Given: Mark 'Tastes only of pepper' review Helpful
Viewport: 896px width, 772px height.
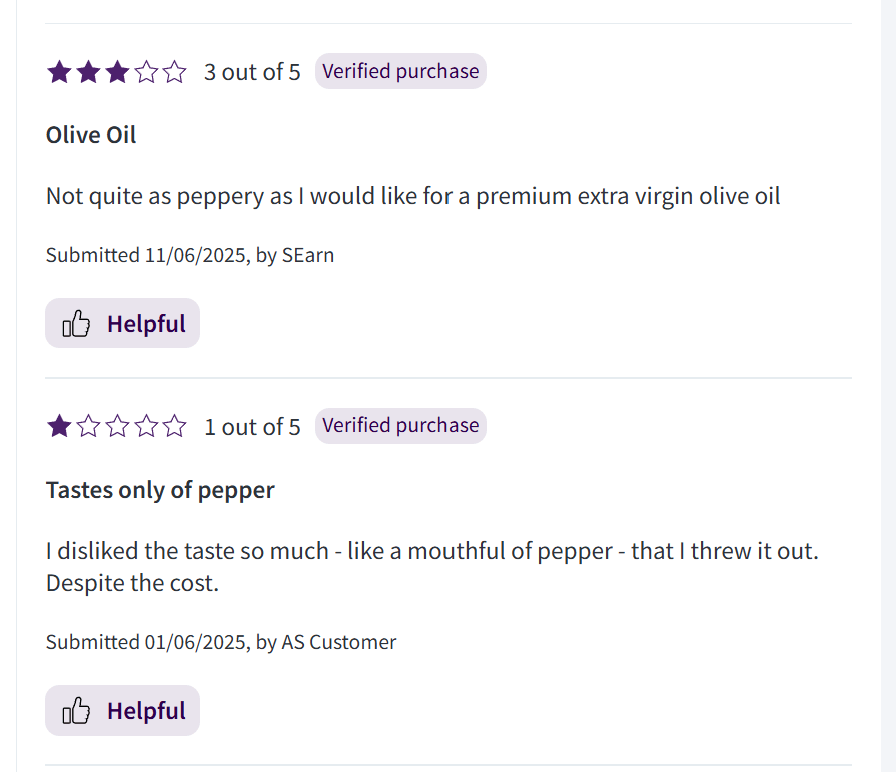Looking at the screenshot, I should click(122, 710).
